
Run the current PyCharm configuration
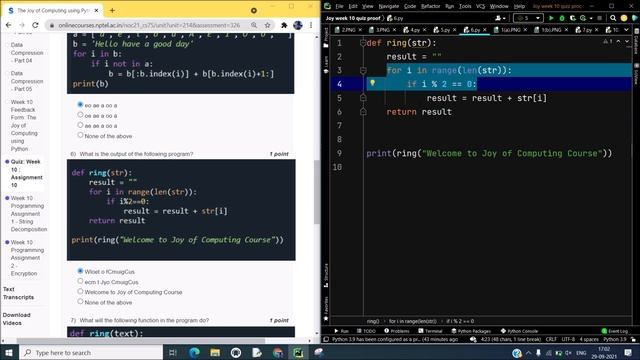tap(551, 18)
